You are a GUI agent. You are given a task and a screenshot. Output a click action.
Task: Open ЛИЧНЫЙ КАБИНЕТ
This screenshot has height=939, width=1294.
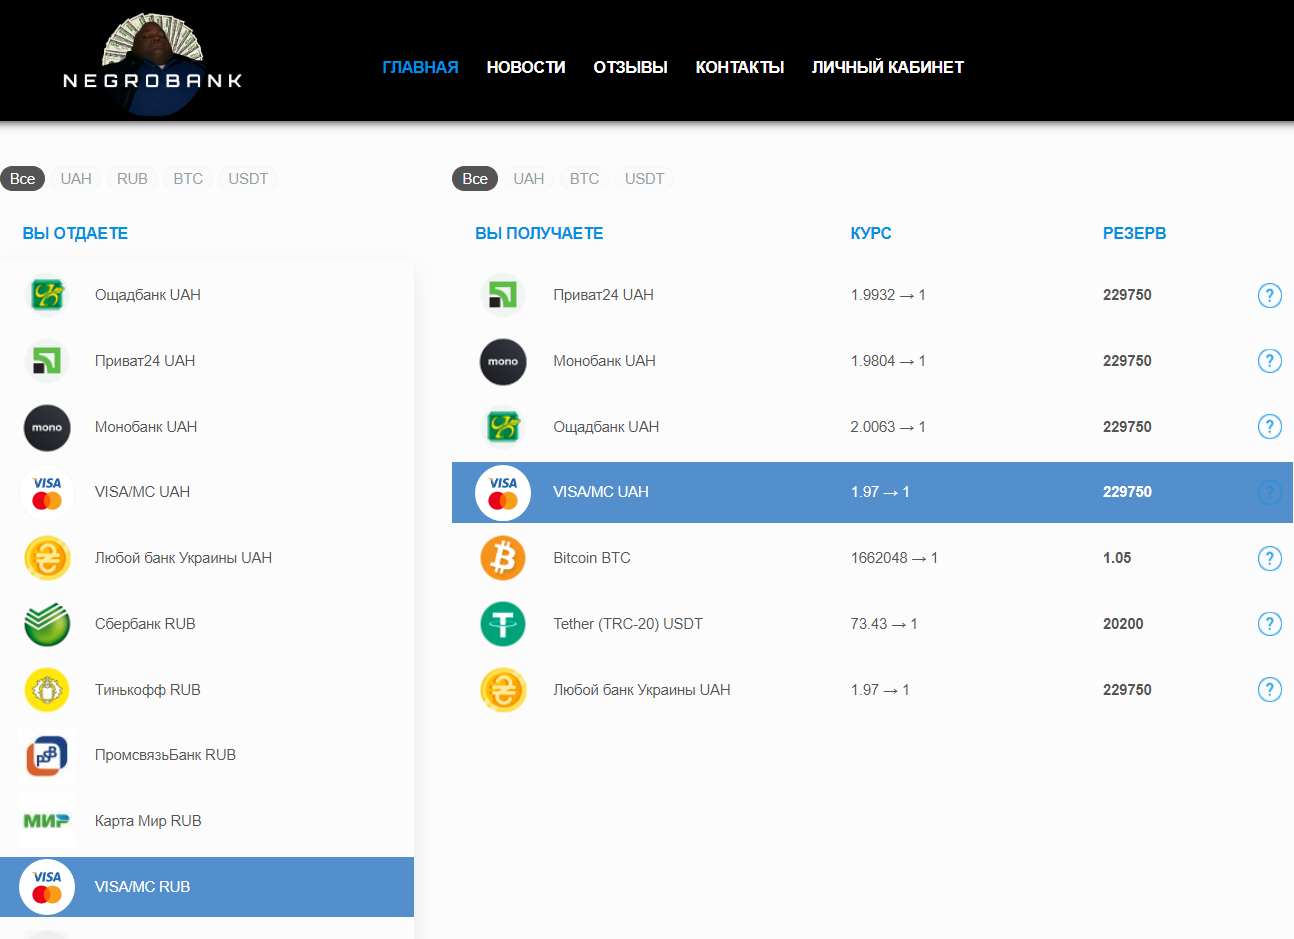click(x=888, y=67)
